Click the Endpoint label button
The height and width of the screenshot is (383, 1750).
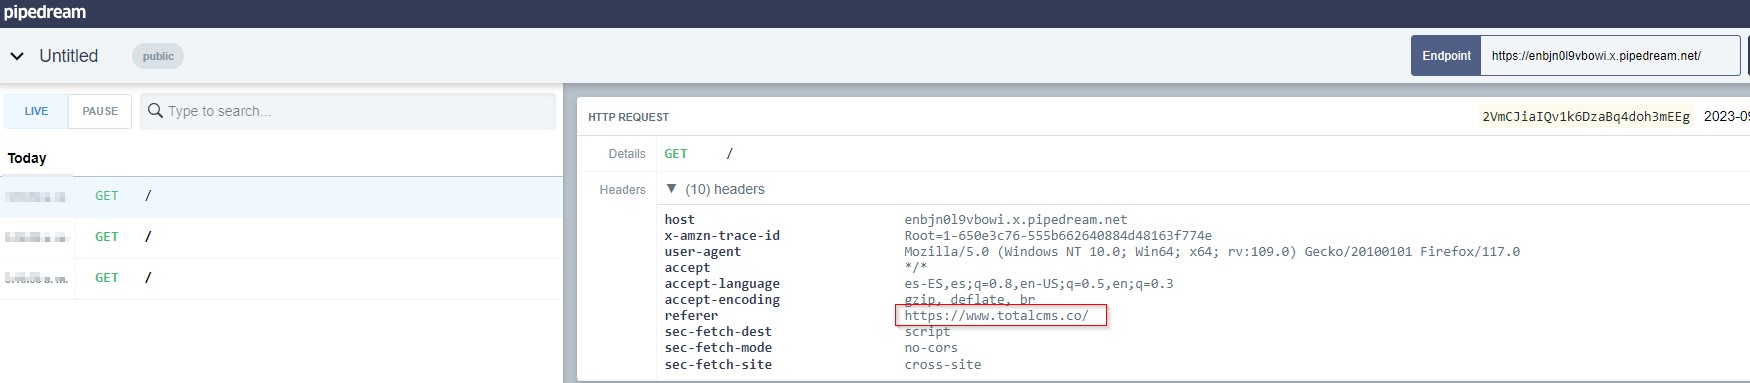tap(1446, 56)
